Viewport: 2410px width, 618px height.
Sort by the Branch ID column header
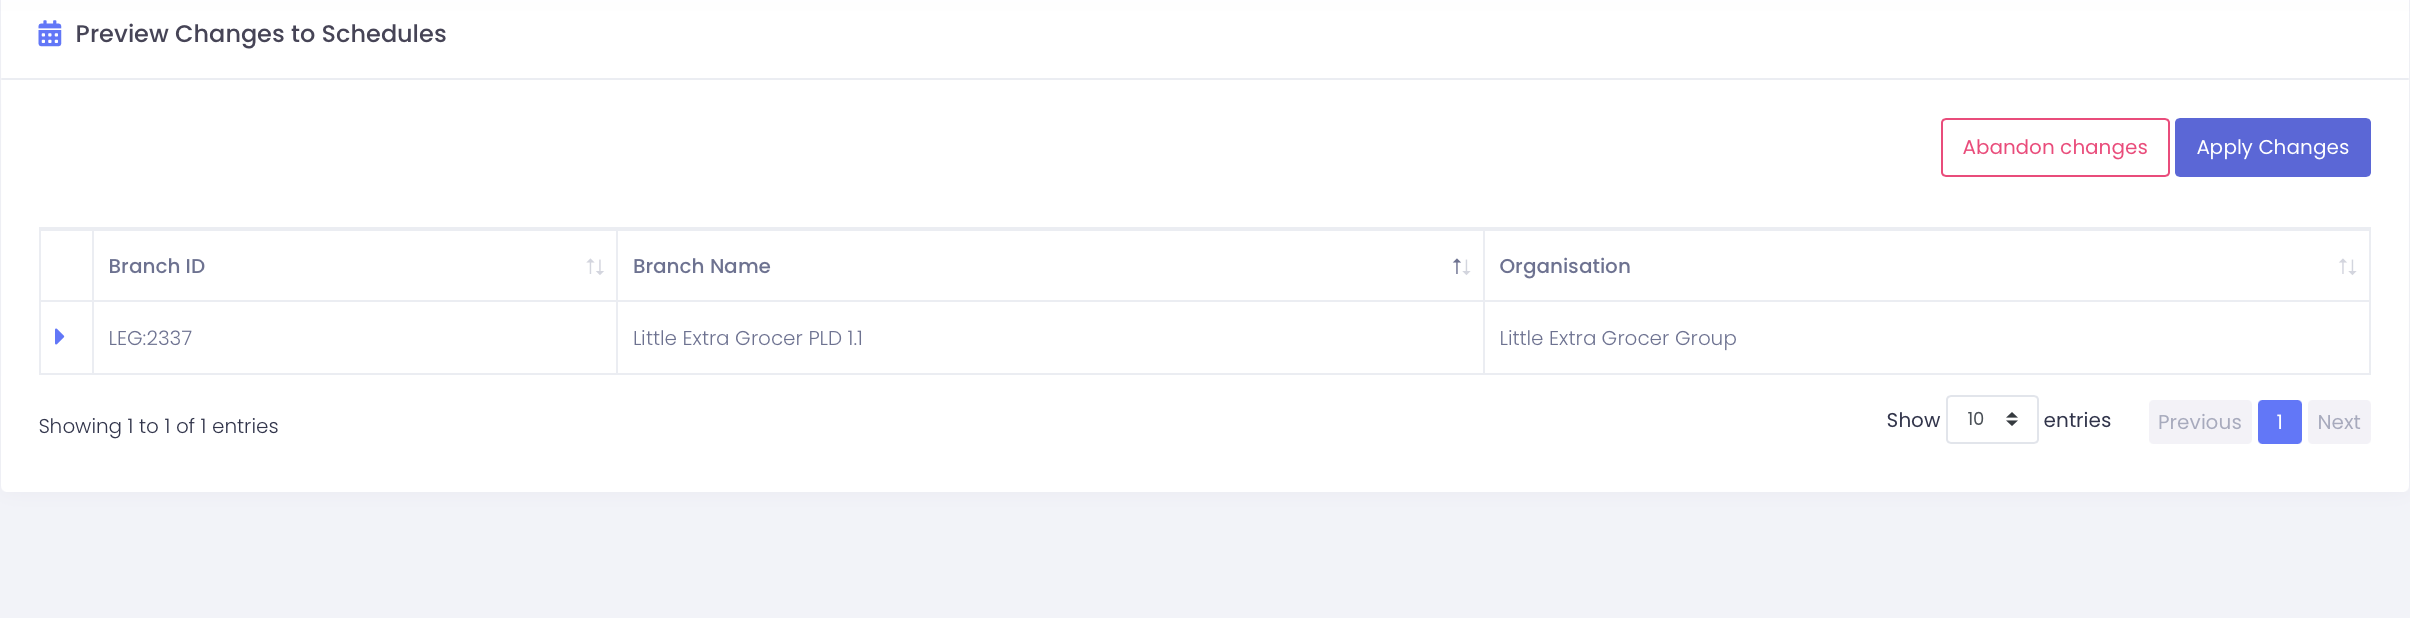point(157,267)
